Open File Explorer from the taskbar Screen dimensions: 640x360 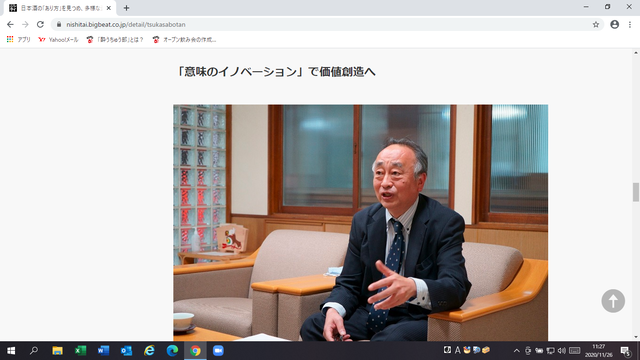pos(57,351)
